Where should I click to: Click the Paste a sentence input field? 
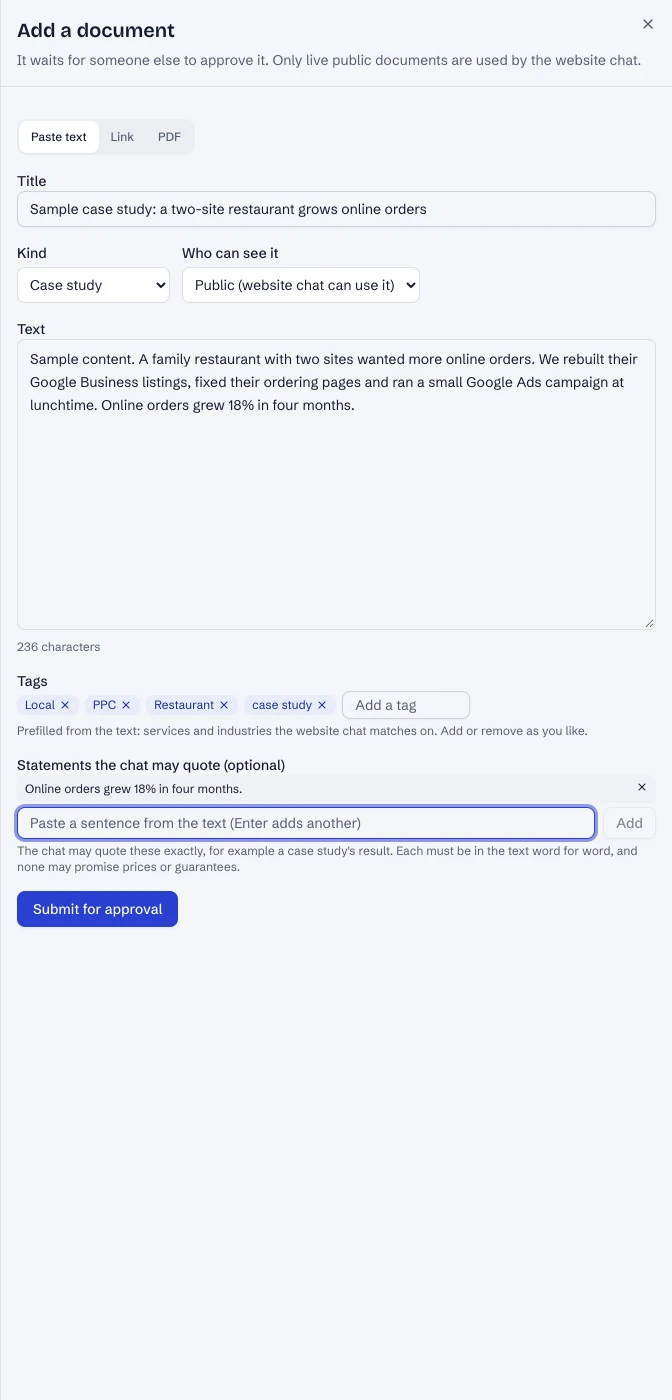coord(306,823)
